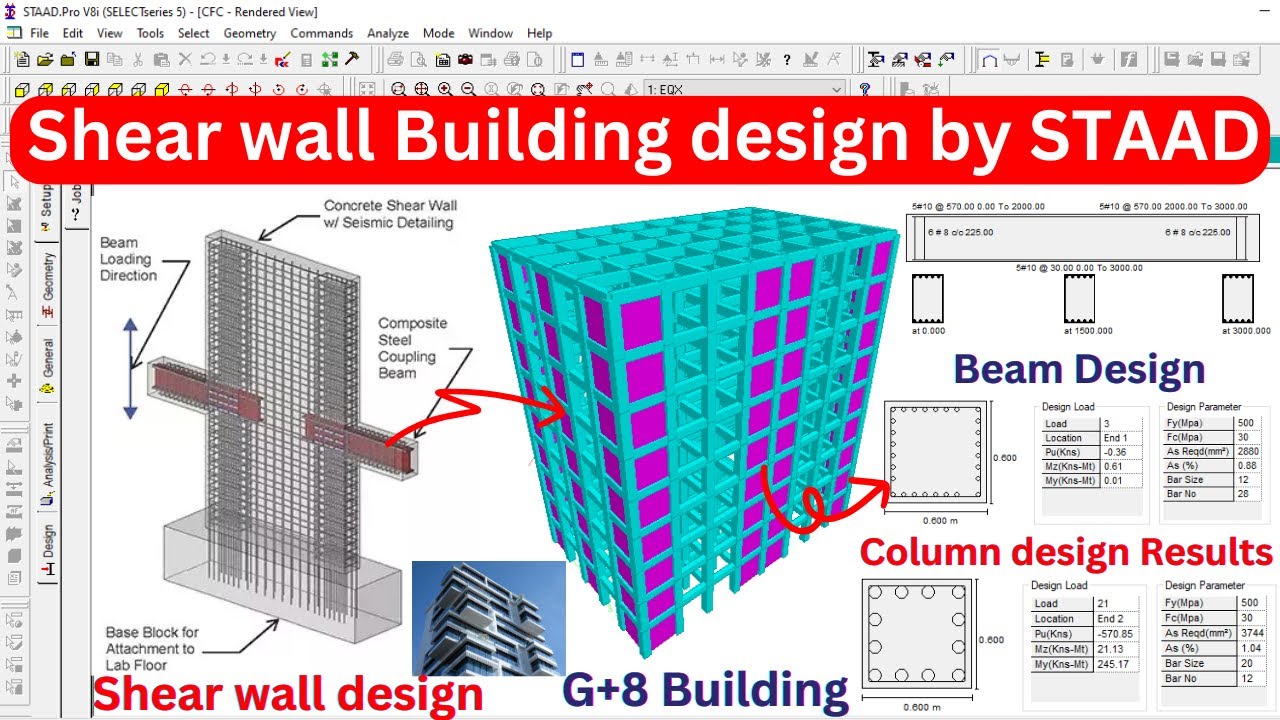This screenshot has height=720, width=1280.
Task: Click the My value "245.17"
Action: tap(1114, 663)
